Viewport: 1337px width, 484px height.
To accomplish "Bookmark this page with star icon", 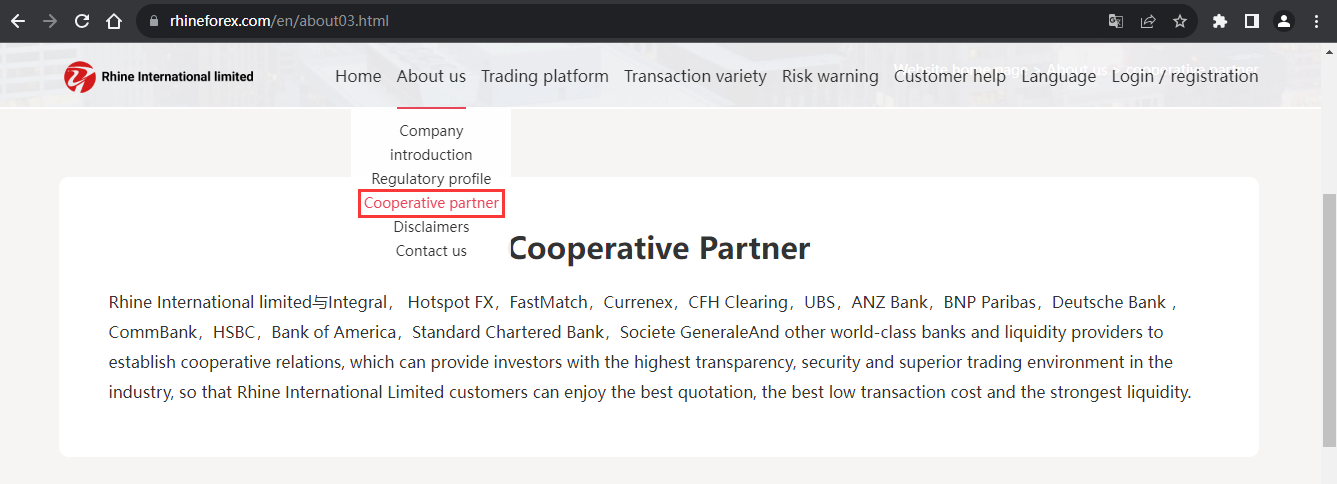I will coord(1180,21).
